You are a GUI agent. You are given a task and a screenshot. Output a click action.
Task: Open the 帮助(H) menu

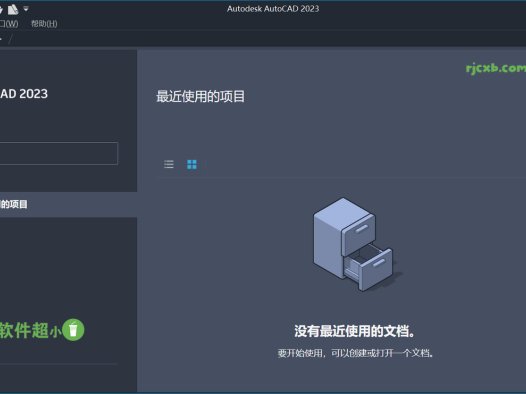pos(44,24)
